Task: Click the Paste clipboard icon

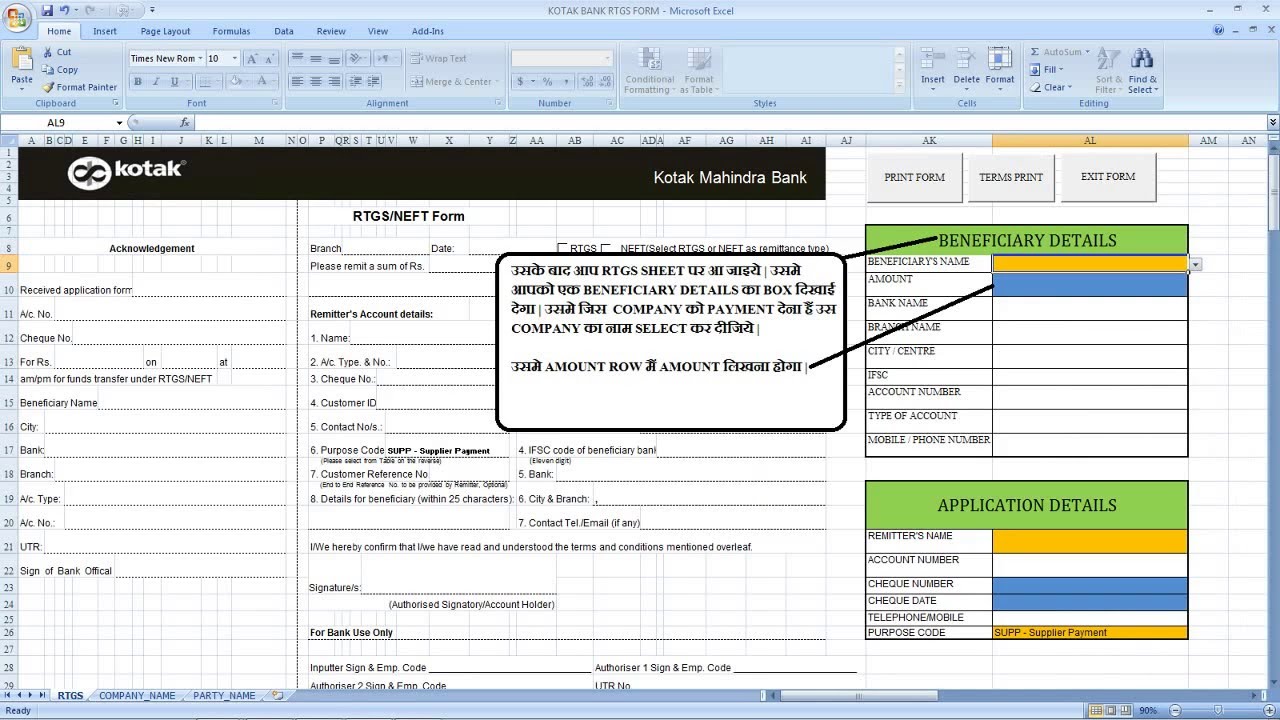Action: (x=21, y=60)
